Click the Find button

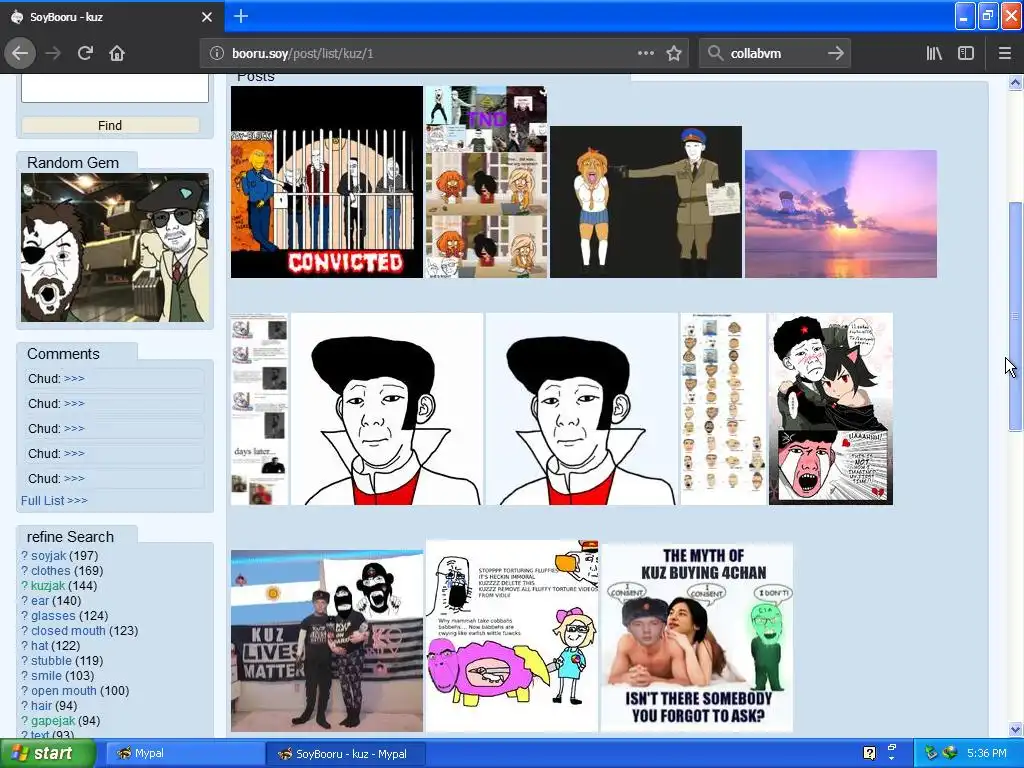pyautogui.click(x=110, y=125)
